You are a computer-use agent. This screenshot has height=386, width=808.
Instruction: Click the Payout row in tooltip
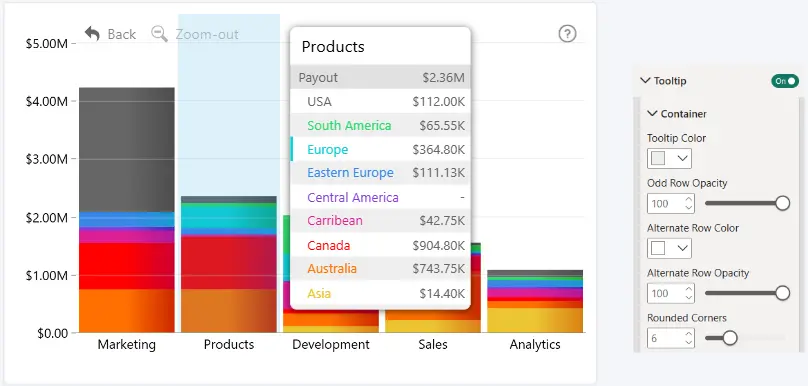380,77
